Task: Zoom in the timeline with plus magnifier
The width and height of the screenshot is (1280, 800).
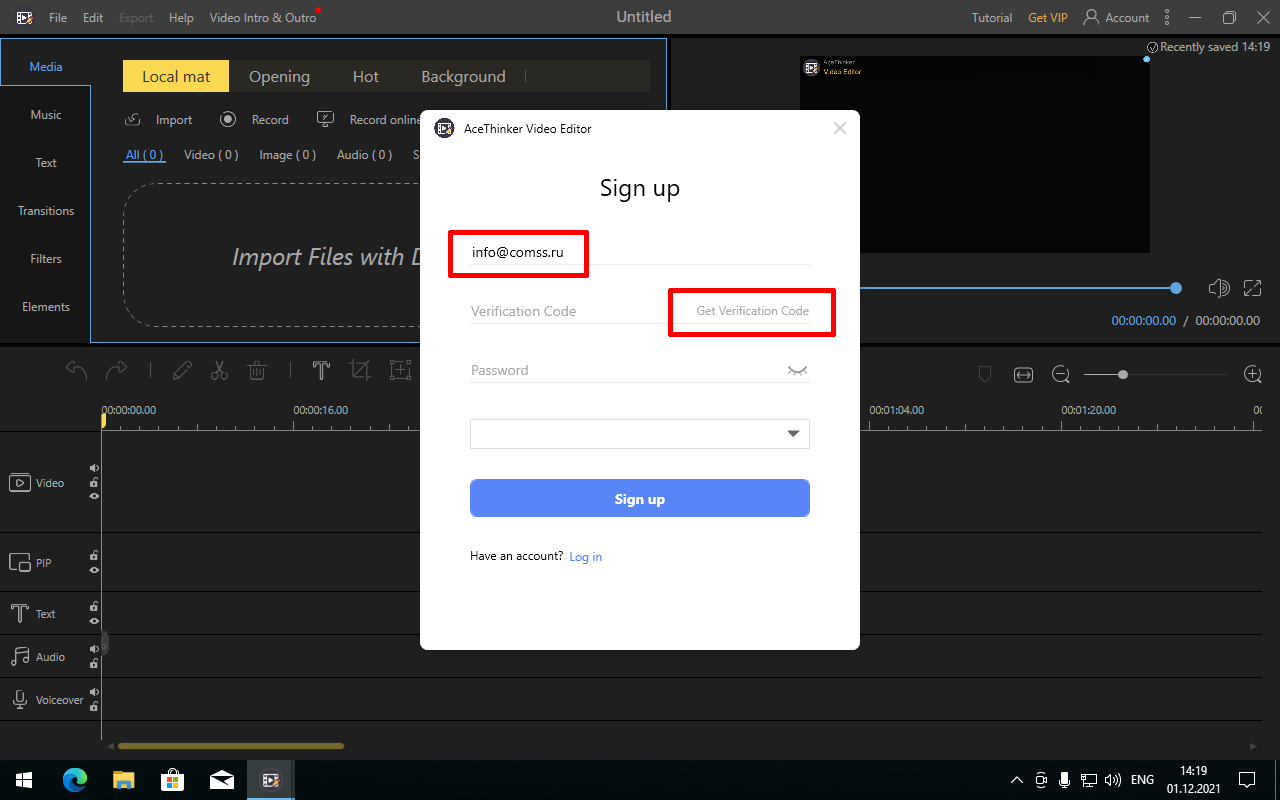Action: coord(1252,374)
